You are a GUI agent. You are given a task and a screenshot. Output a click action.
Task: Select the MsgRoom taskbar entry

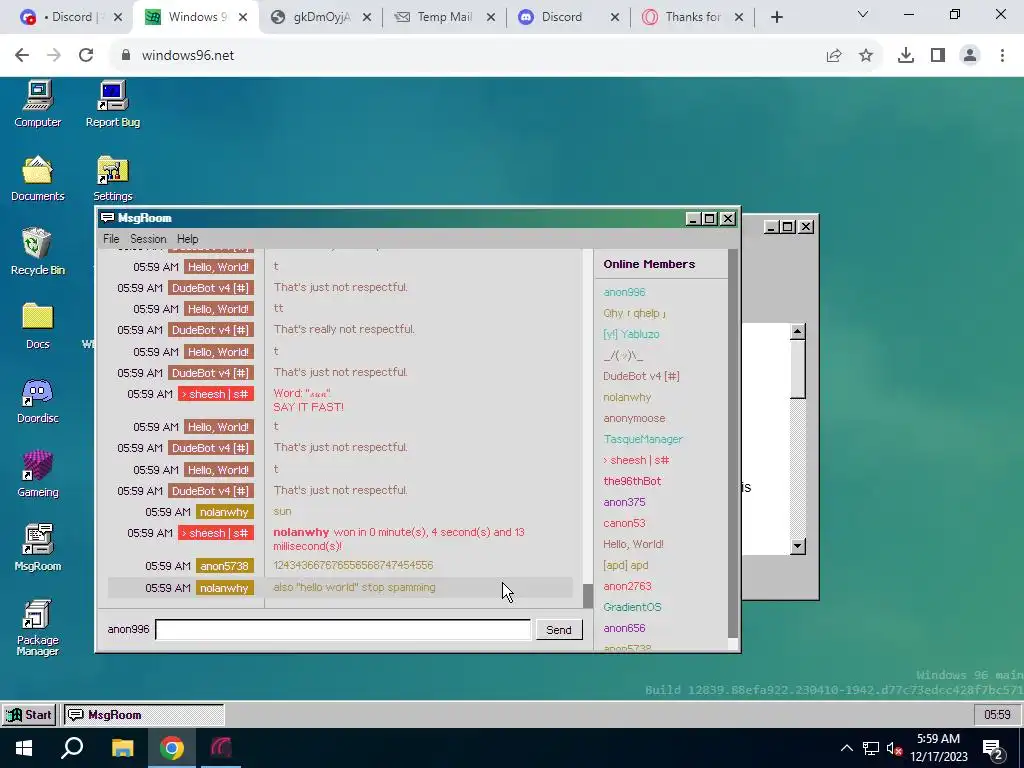144,714
